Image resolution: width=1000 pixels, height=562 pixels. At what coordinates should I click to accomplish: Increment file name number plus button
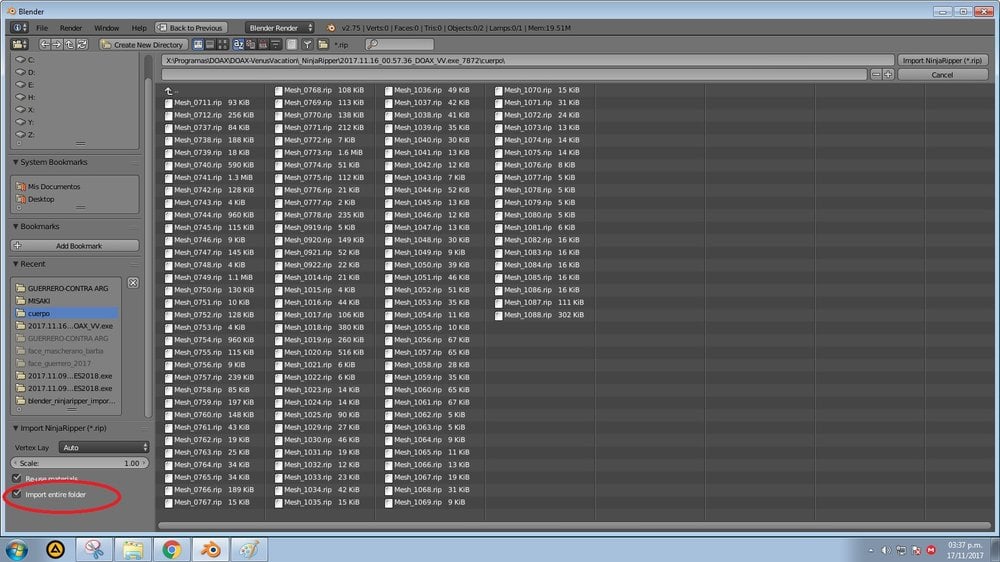click(x=888, y=75)
